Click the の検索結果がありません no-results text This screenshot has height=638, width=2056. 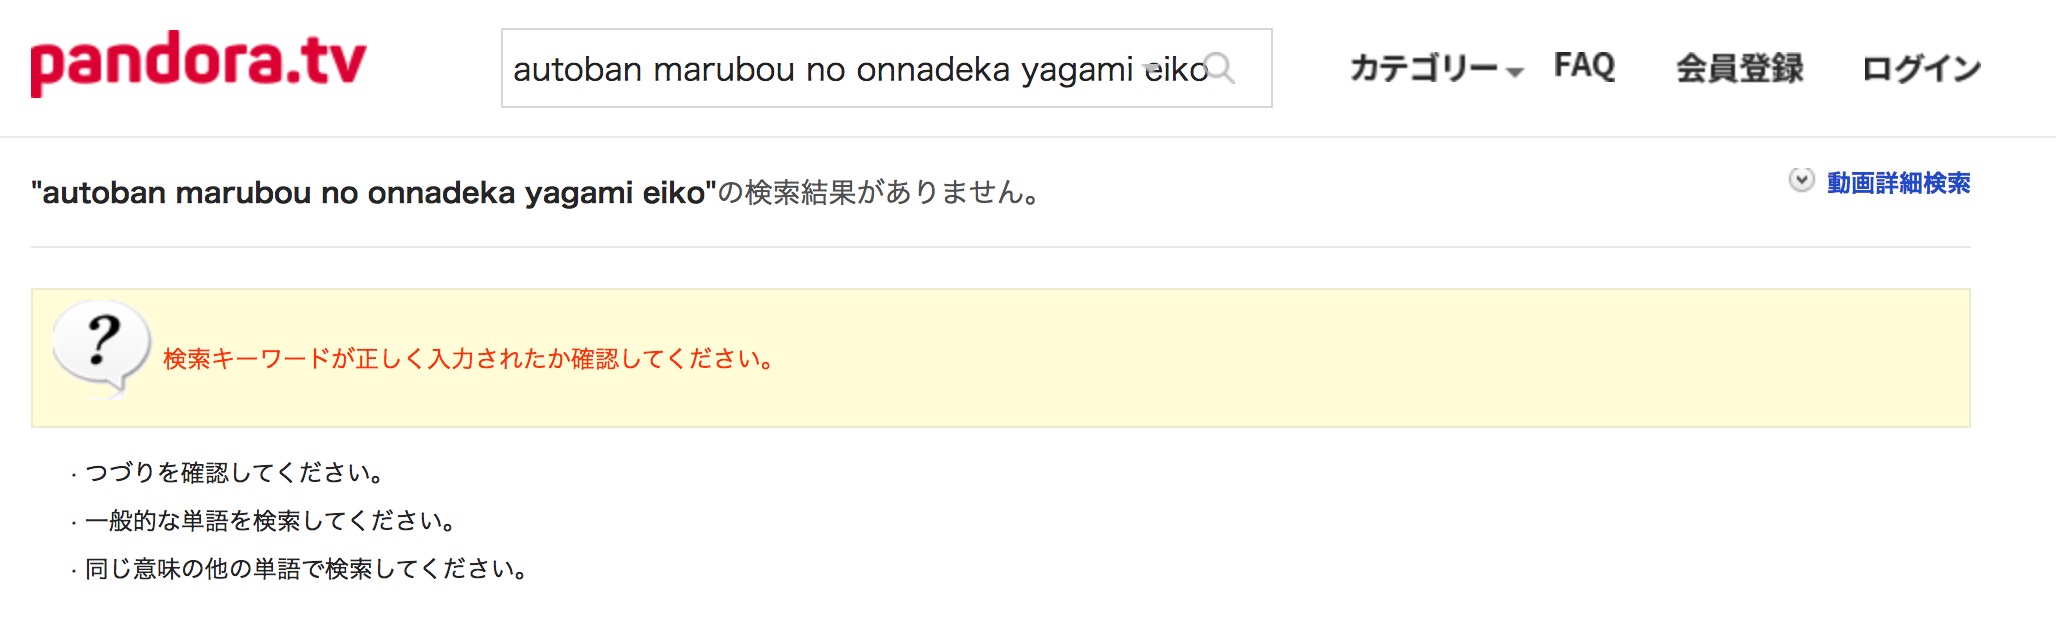880,192
